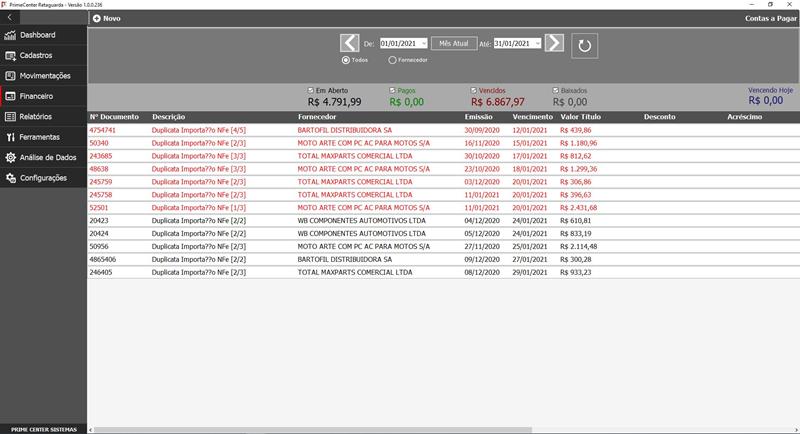
Task: Open the De start date dropdown
Action: click(x=423, y=44)
